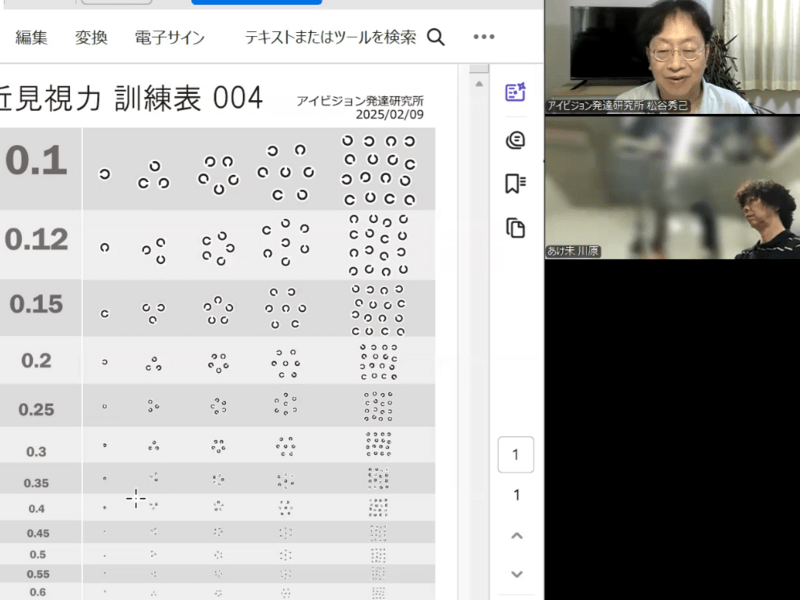Click the テキストまたはツールを検索 search field
Image resolution: width=800 pixels, height=600 pixels.
point(331,37)
